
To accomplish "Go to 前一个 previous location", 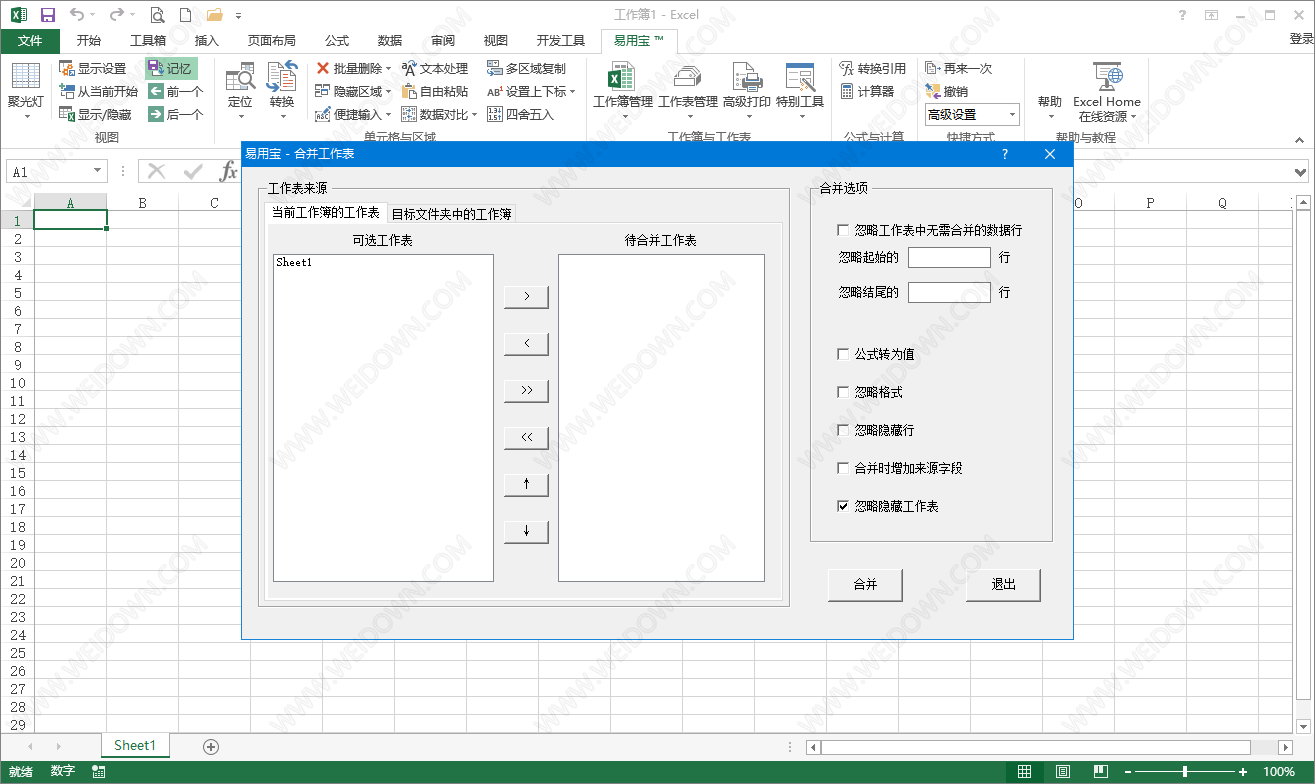I will (x=175, y=91).
